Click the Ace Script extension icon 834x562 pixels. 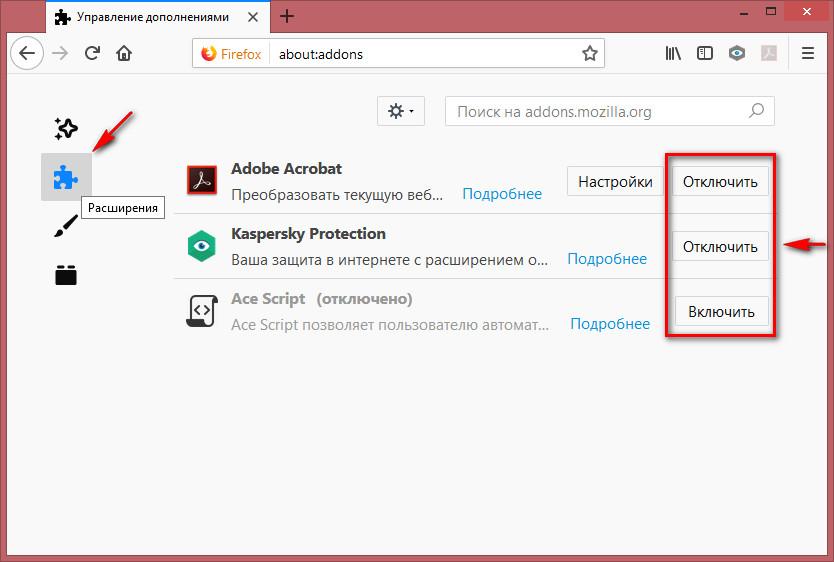(x=202, y=311)
